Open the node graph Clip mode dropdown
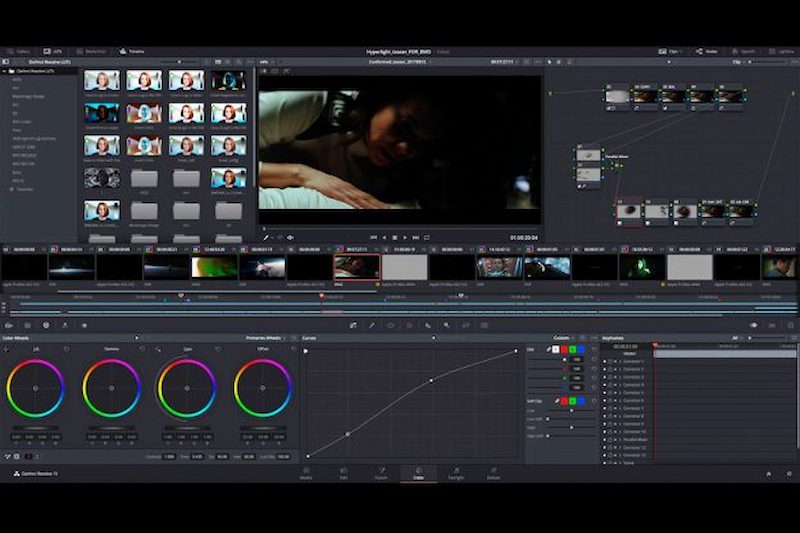 (741, 62)
